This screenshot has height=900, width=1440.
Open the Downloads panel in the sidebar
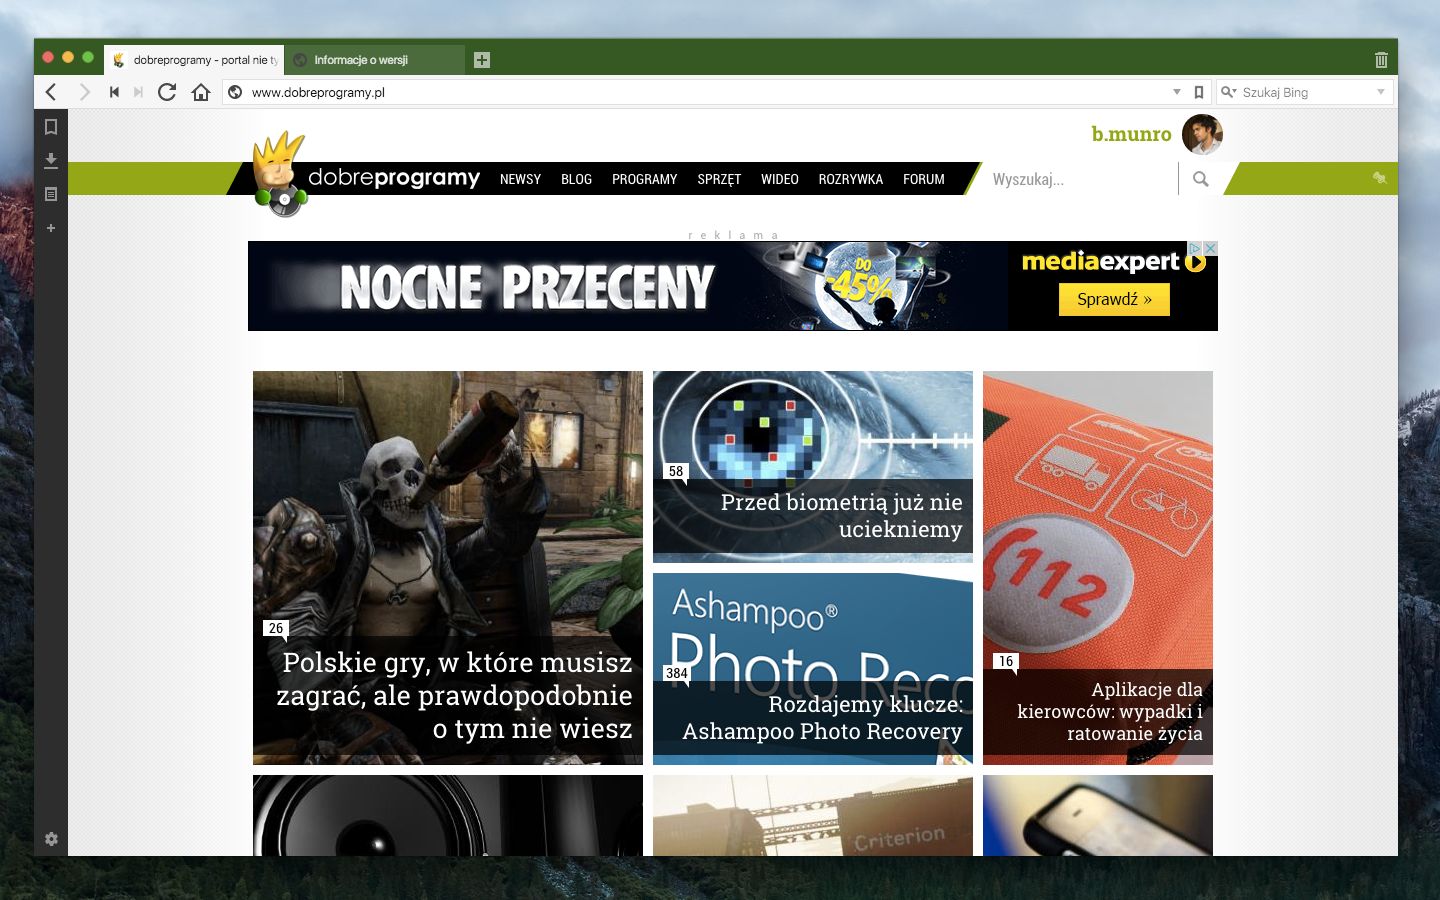(x=51, y=160)
